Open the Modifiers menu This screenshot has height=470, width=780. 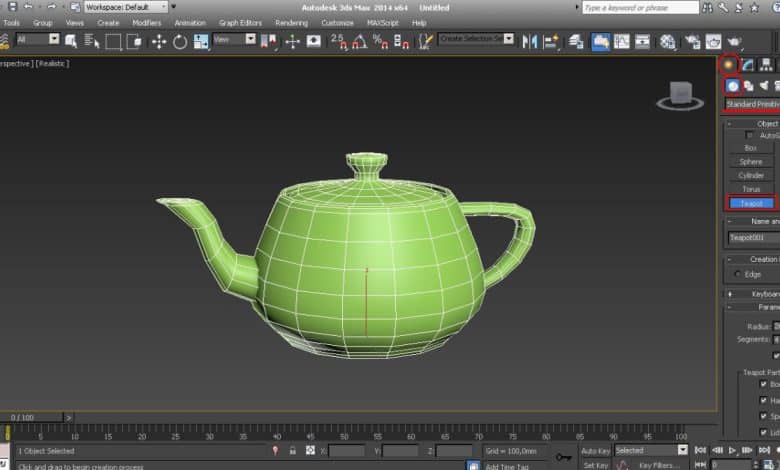(x=147, y=23)
